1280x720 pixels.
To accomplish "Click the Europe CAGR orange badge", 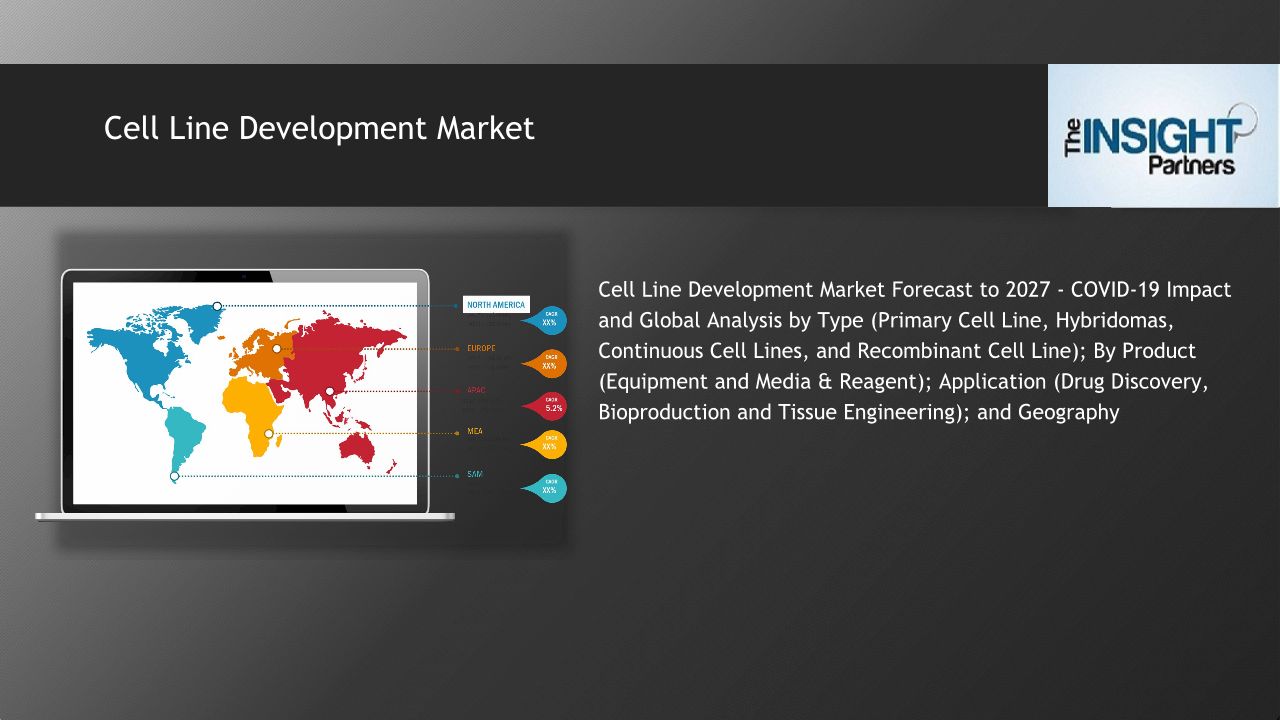I will (549, 364).
